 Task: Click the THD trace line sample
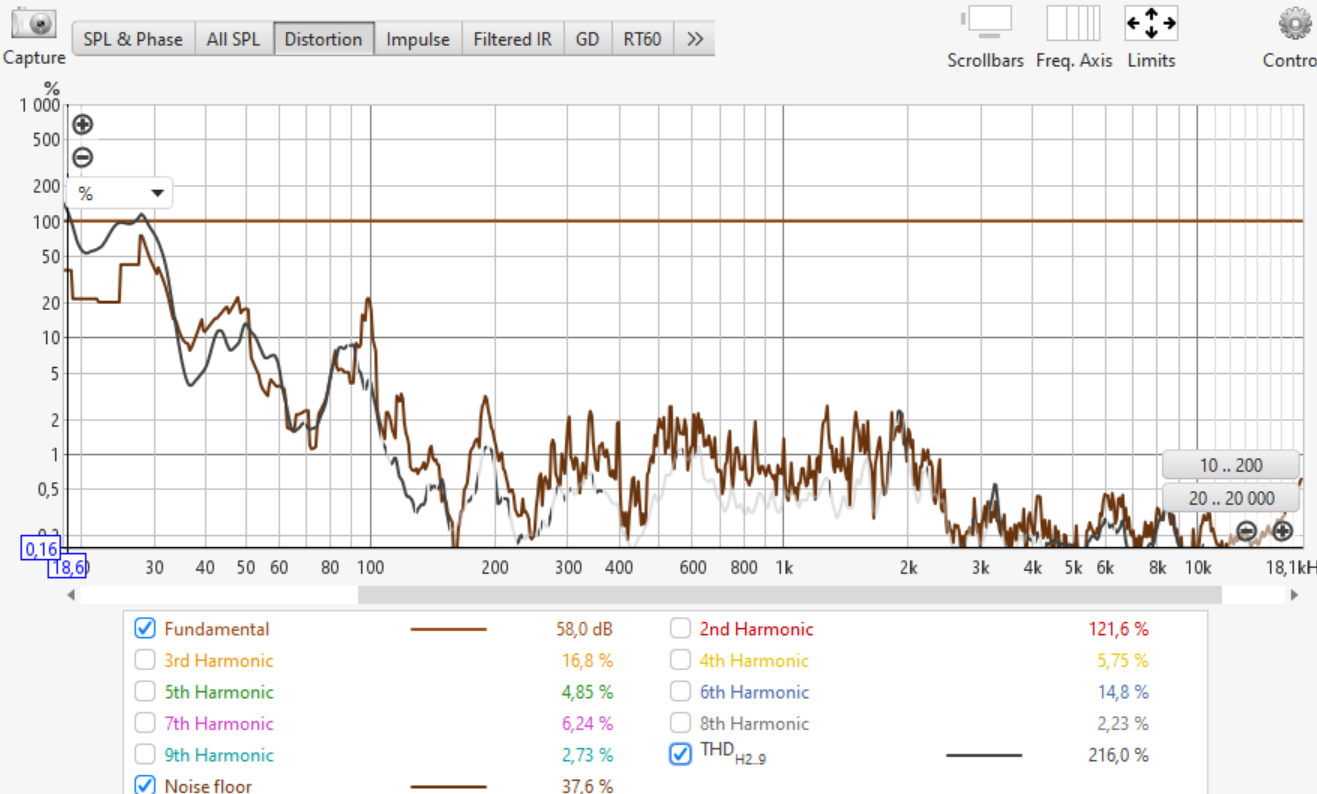pyautogui.click(x=984, y=756)
